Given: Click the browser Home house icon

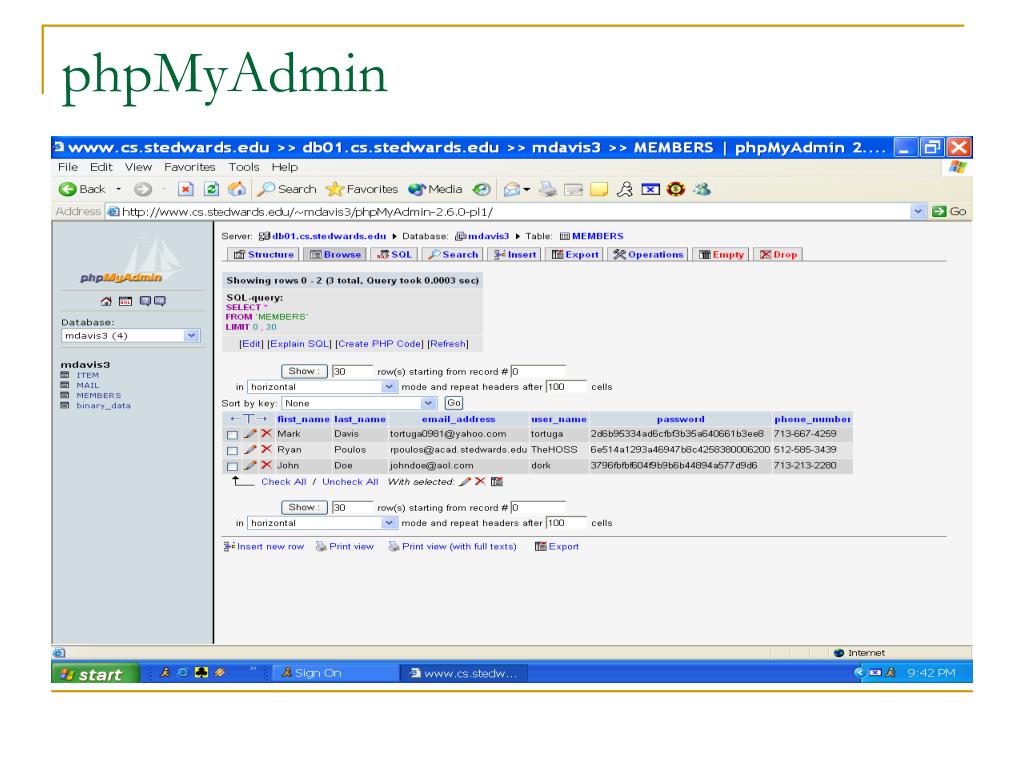Looking at the screenshot, I should pos(236,189).
